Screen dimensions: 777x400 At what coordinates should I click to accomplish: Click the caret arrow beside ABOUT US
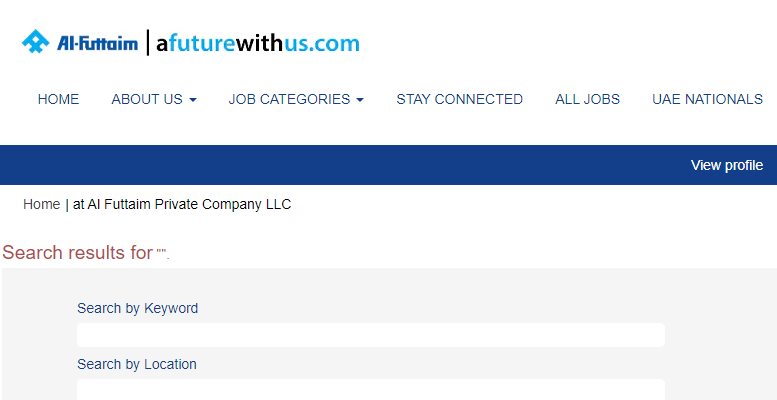193,100
